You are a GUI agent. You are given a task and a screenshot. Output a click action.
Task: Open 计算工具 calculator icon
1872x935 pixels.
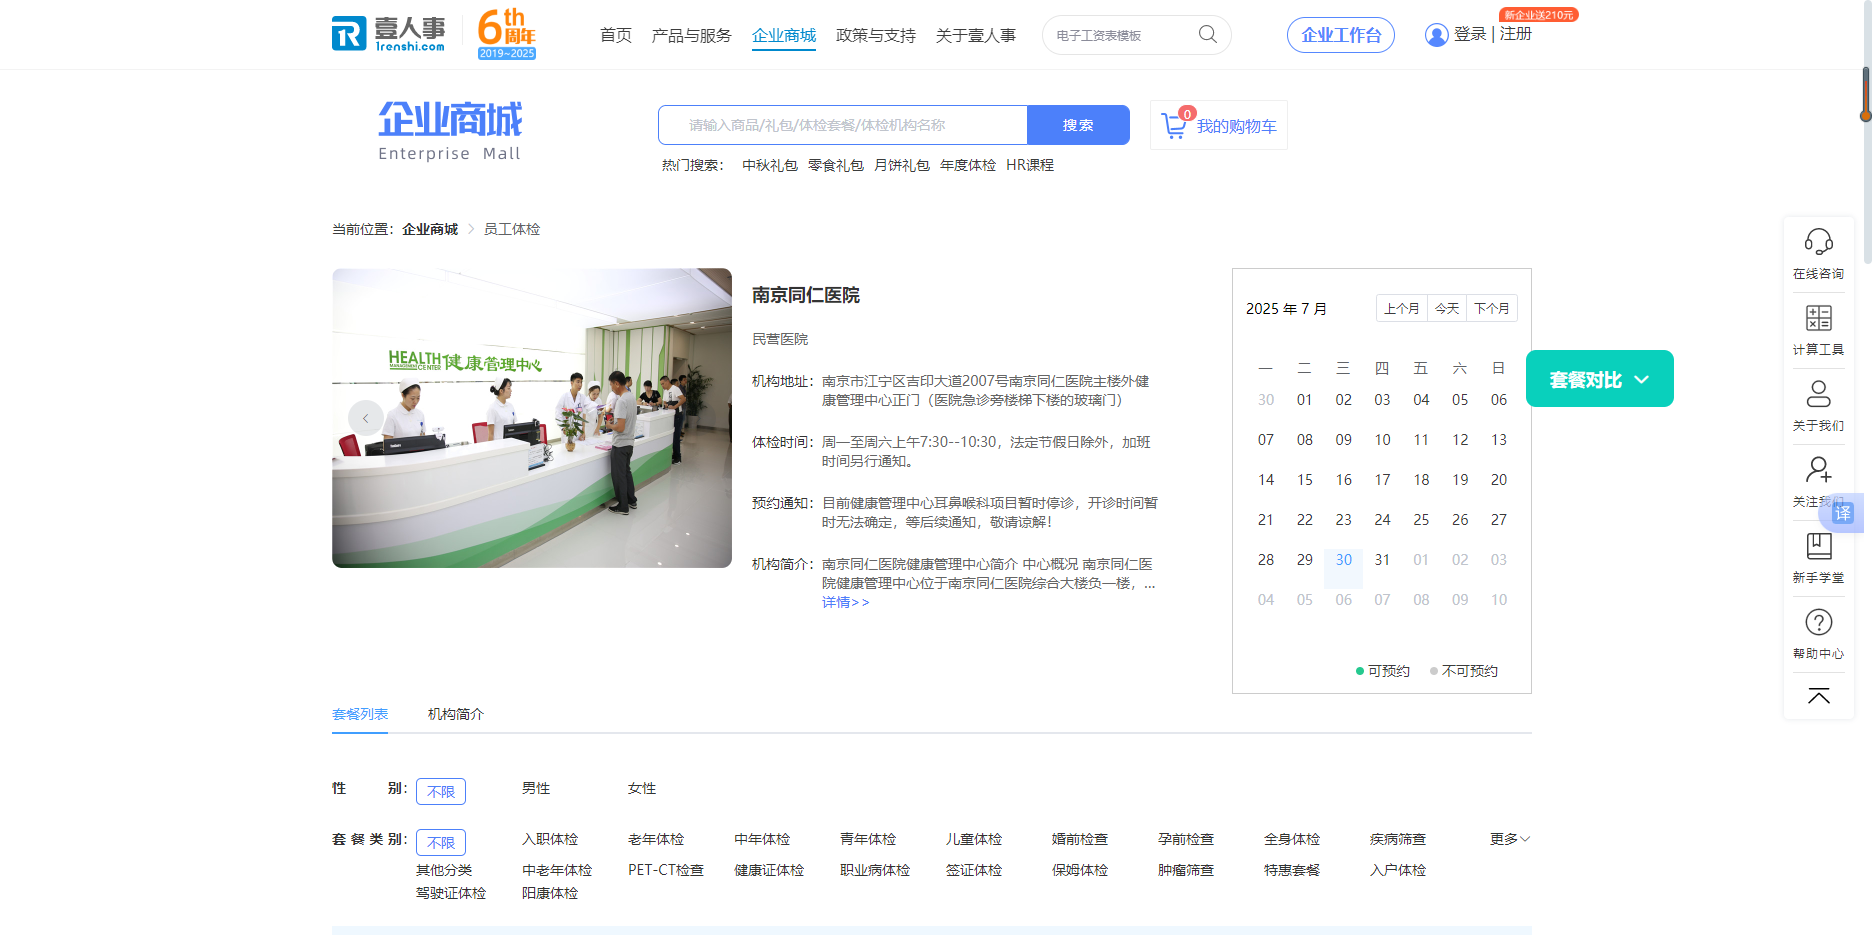1818,318
